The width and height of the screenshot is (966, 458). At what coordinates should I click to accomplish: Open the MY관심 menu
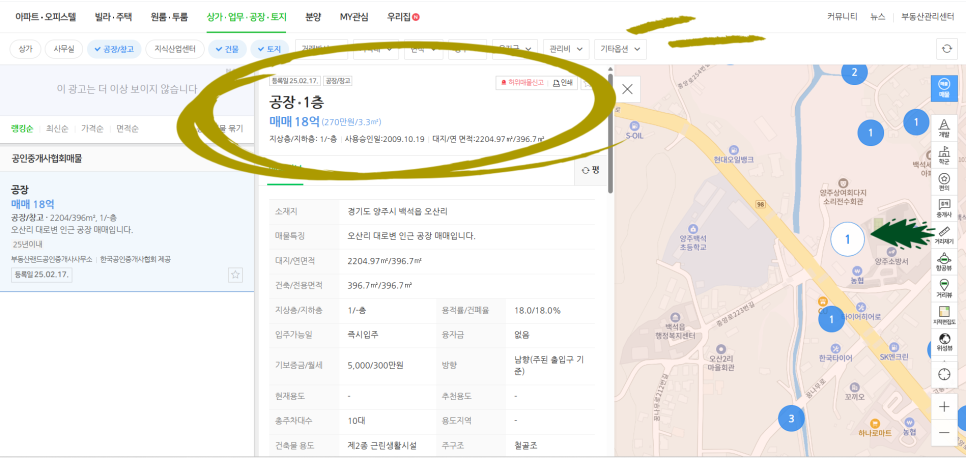coord(354,17)
